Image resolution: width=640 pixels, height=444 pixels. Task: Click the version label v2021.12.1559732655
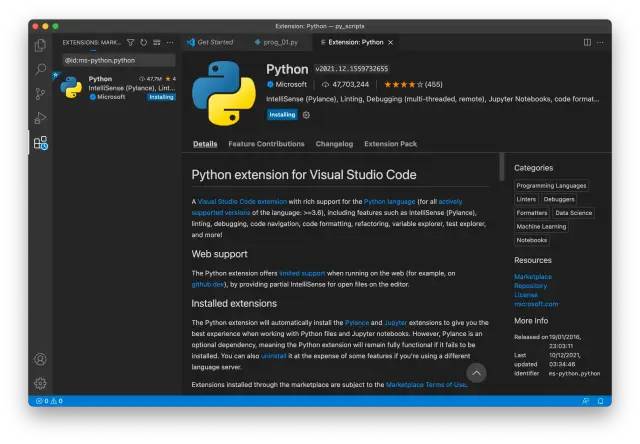[x=351, y=69]
